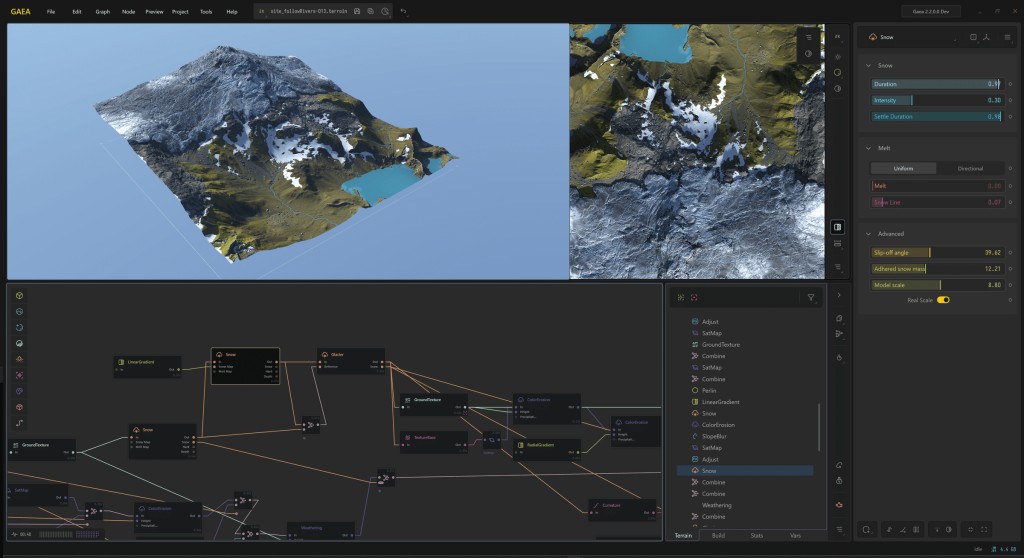Click the save icon next to terrain filename

(x=357, y=11)
